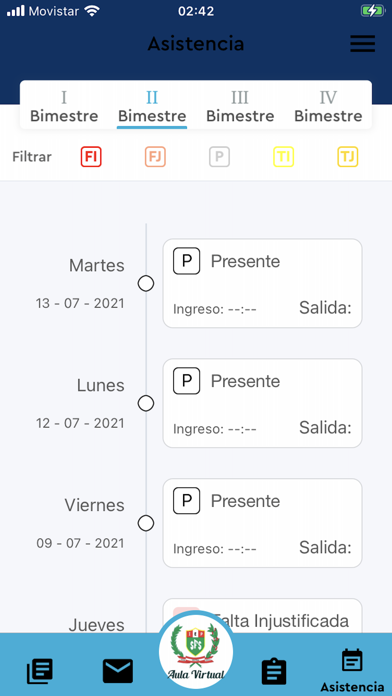This screenshot has height=696, width=392.
Task: Toggle the FJ filter
Action: (x=155, y=157)
